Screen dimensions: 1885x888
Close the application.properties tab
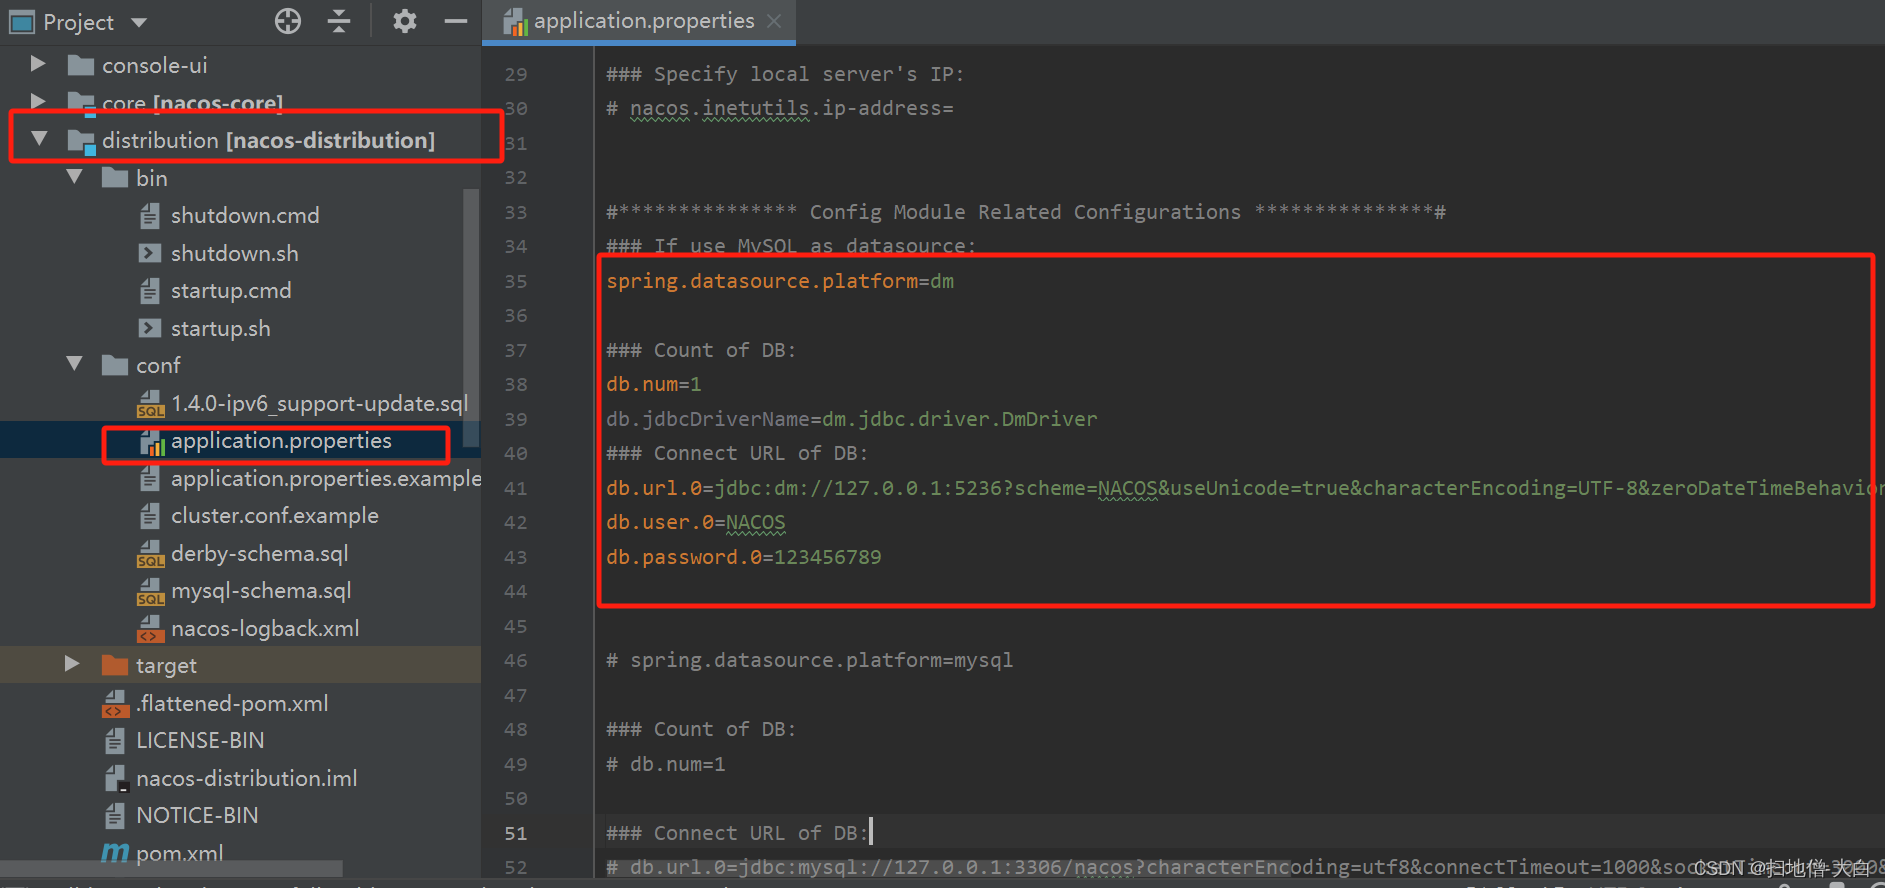pyautogui.click(x=774, y=21)
